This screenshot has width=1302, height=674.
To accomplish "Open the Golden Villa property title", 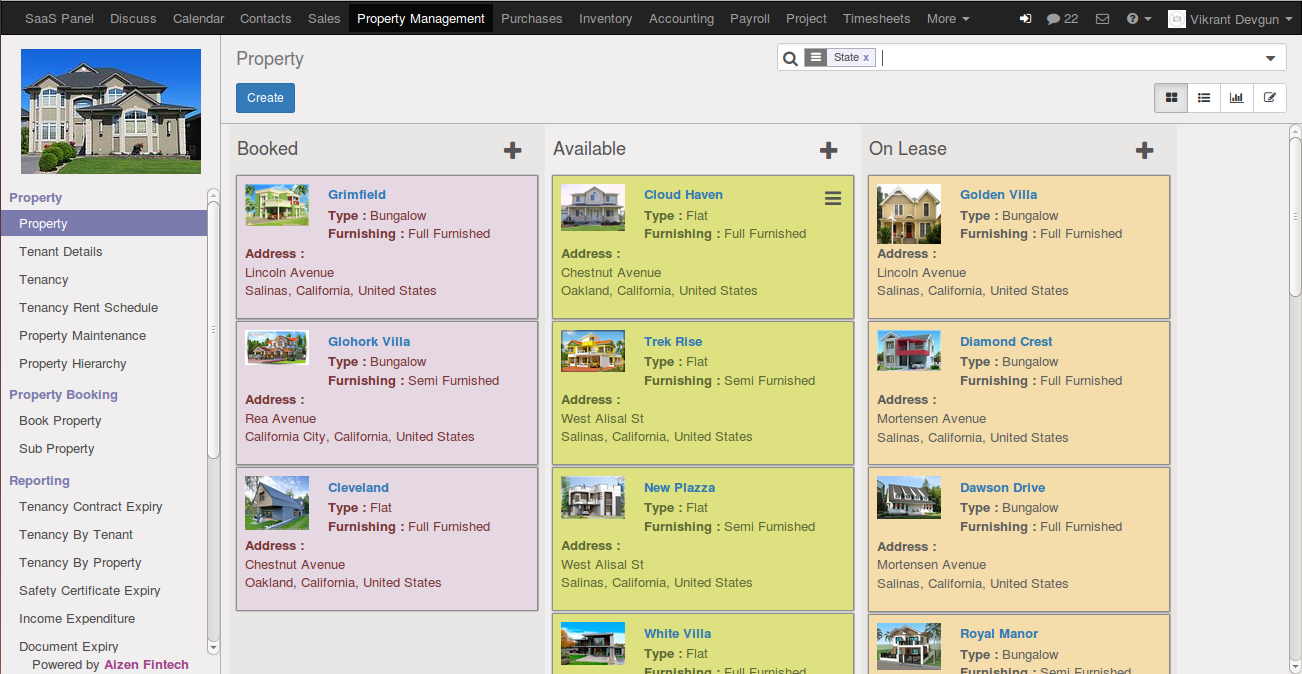I will coord(998,195).
